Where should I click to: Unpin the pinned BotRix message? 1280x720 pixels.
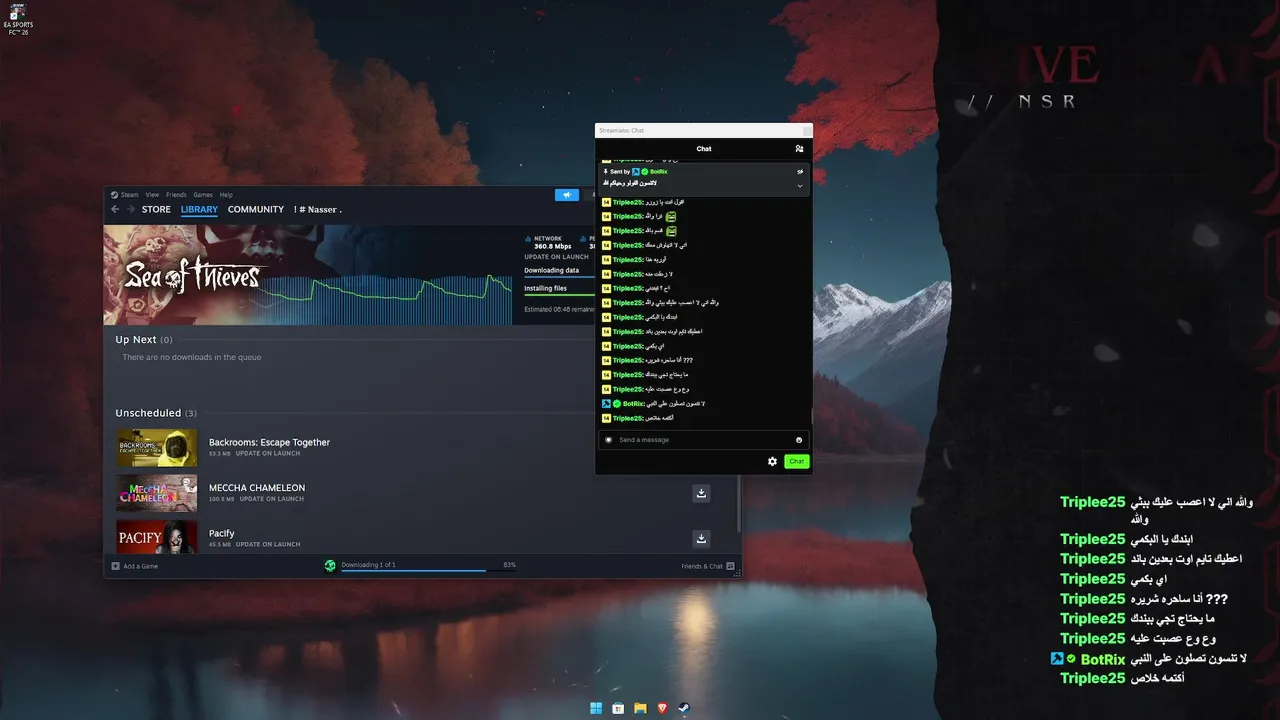pyautogui.click(x=799, y=172)
